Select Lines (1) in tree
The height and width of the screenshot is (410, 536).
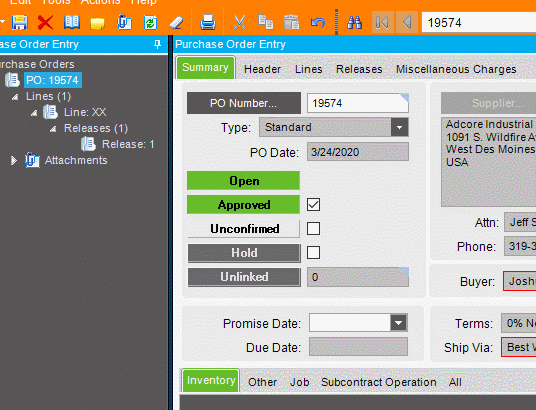tap(48, 96)
